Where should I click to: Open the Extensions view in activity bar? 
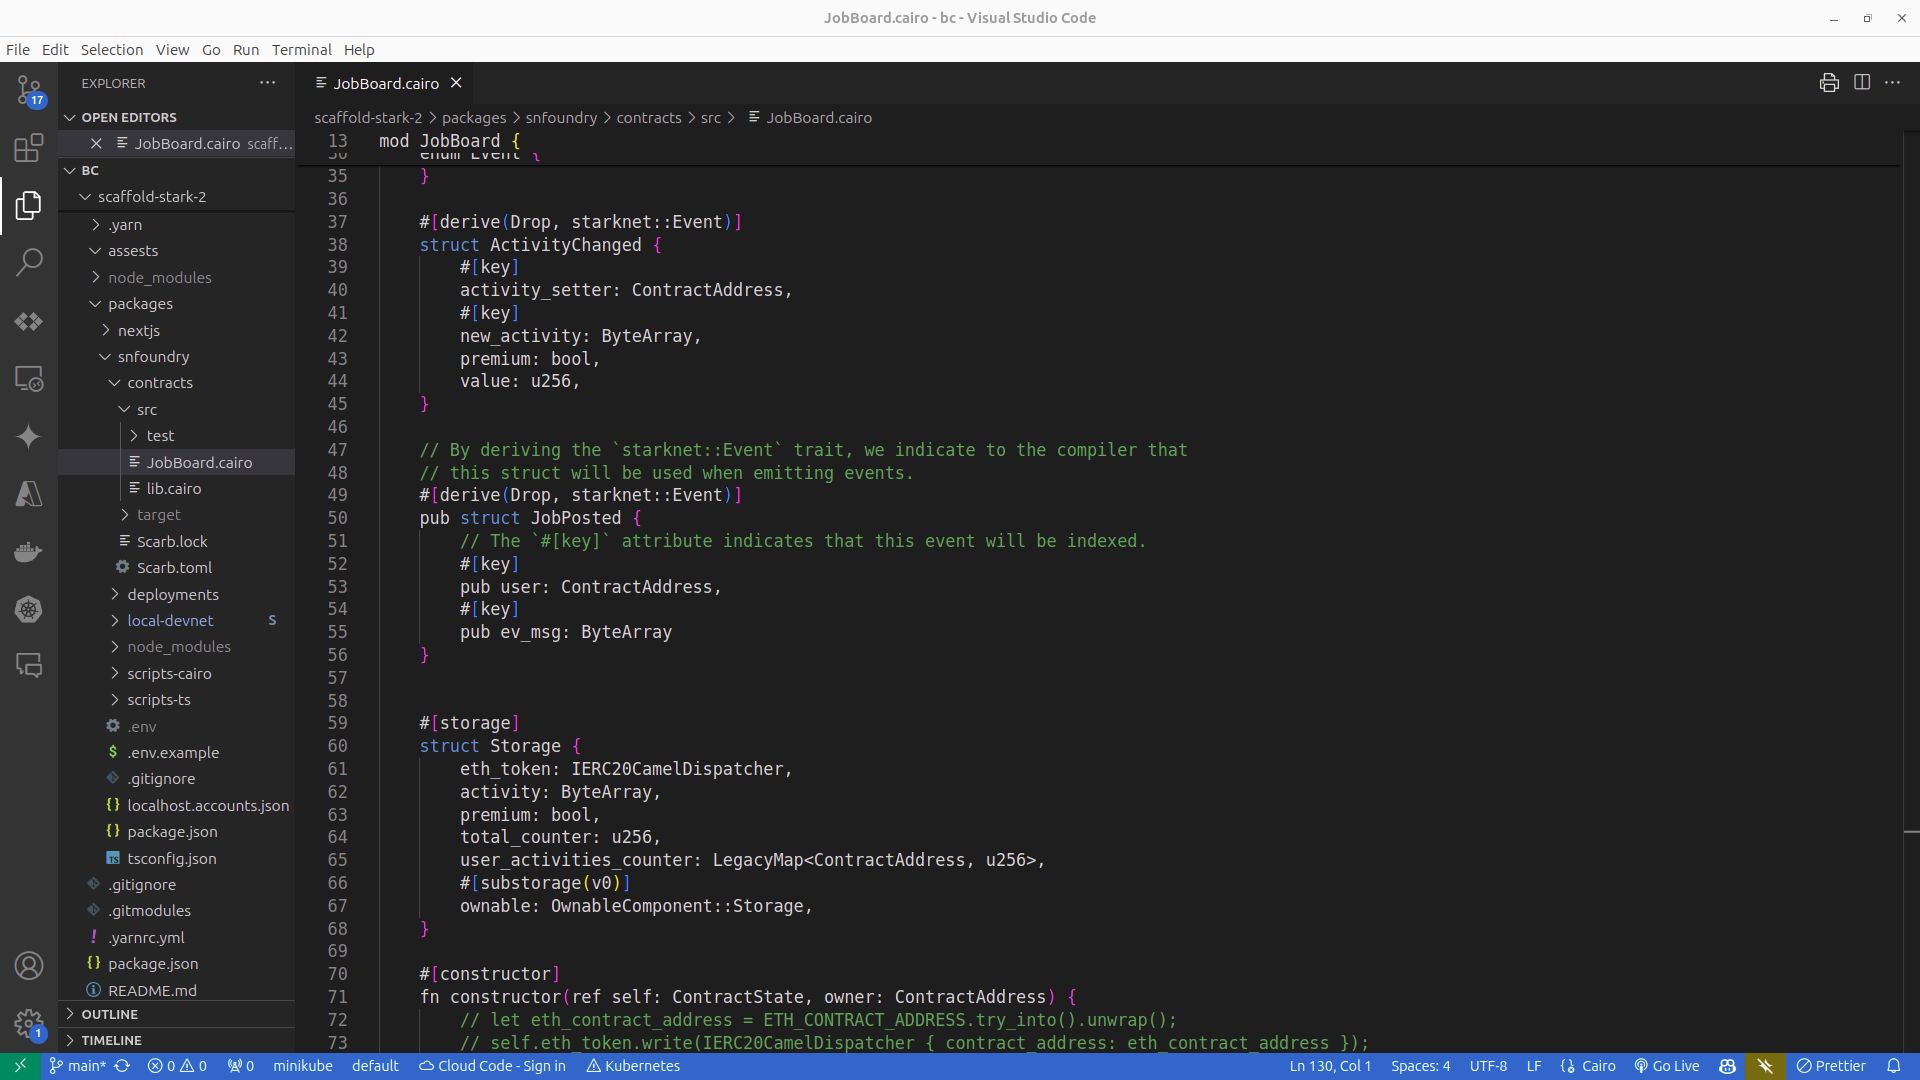pyautogui.click(x=29, y=148)
